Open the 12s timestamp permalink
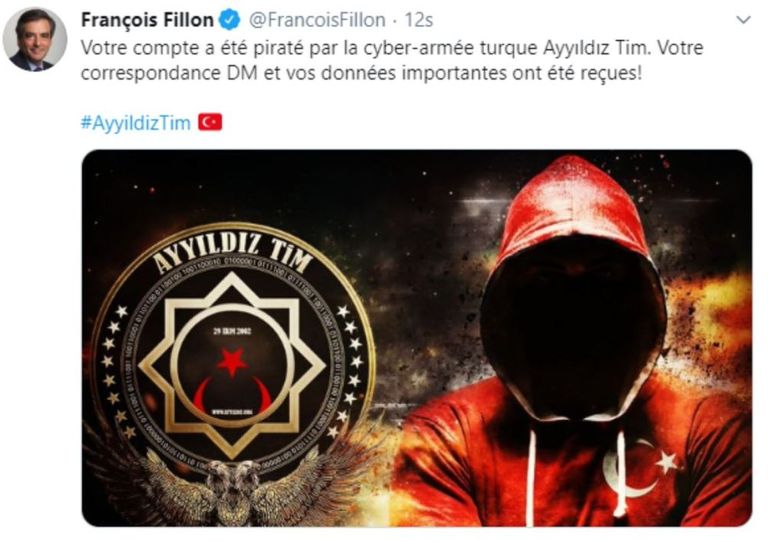Screen dimensions: 768x542 [419, 21]
